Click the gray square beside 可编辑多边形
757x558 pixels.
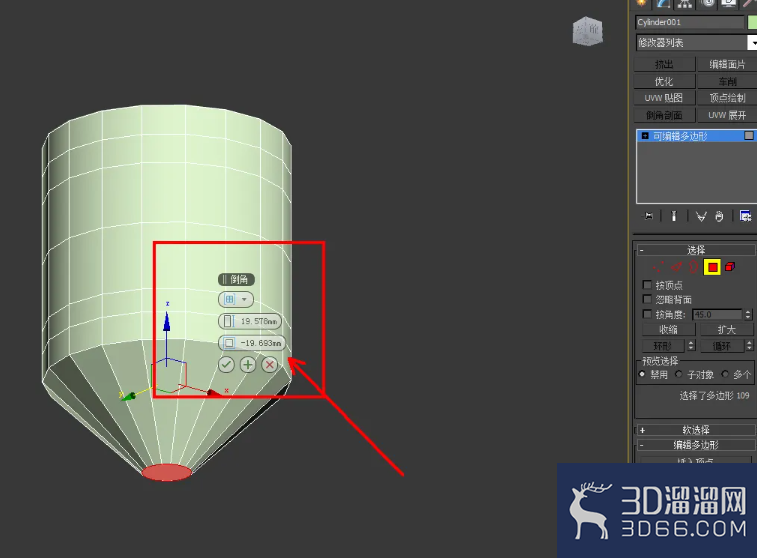(x=749, y=136)
